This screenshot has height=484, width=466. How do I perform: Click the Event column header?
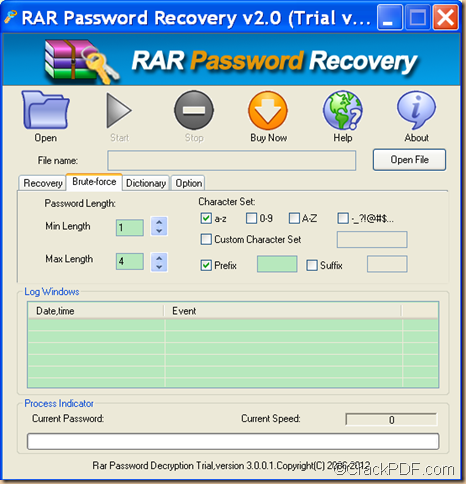point(283,311)
